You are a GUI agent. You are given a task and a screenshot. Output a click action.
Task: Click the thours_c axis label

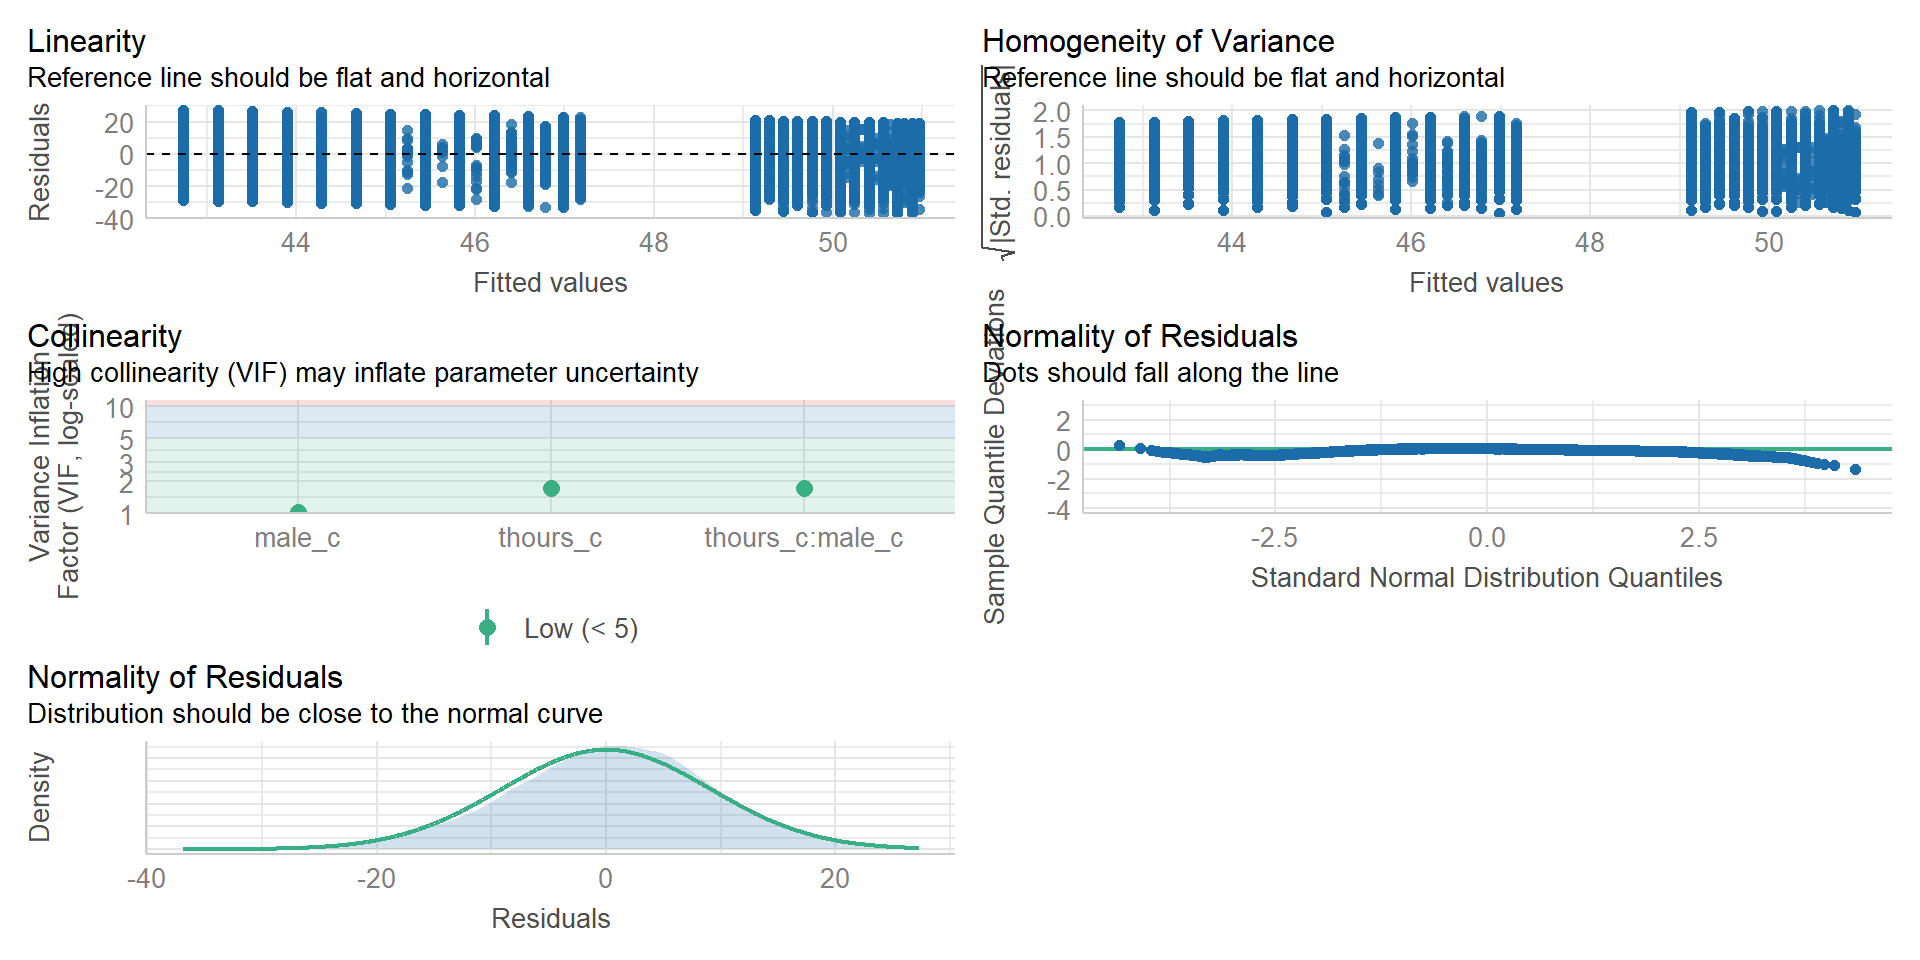pos(550,538)
